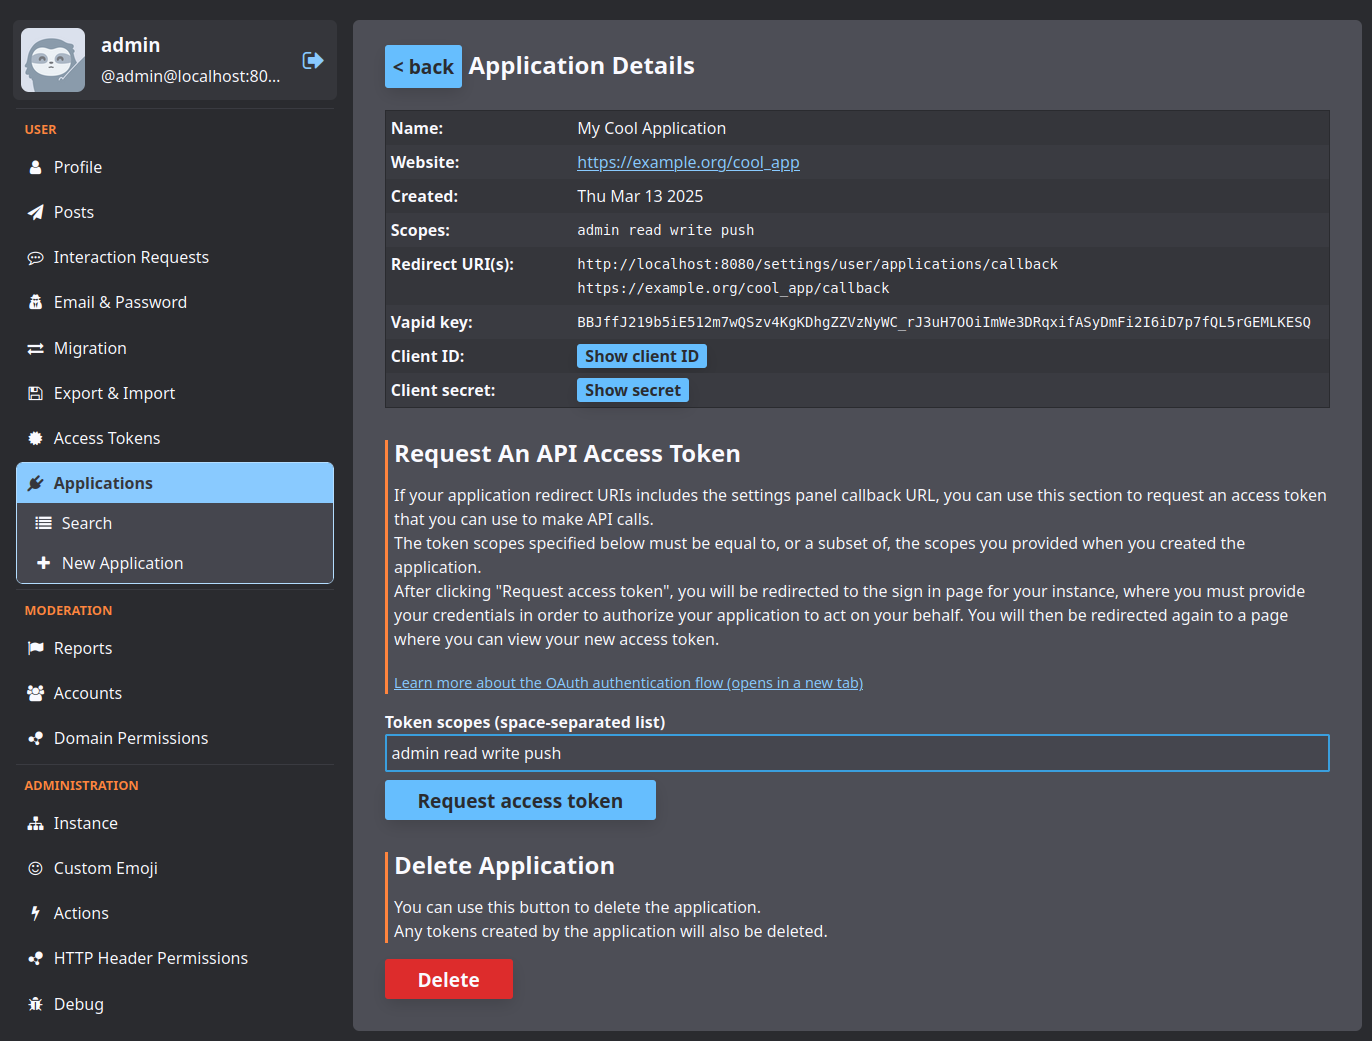Click the Debug bug icon

click(x=36, y=1004)
